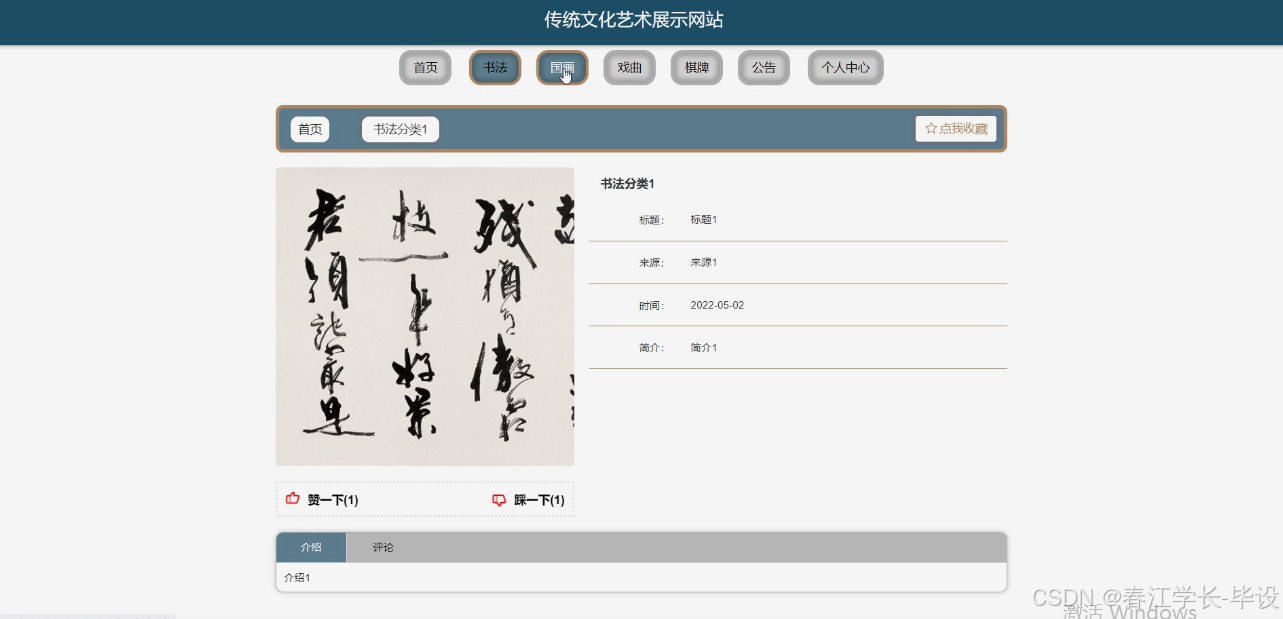This screenshot has width=1283, height=619.
Task: Click the thumbs-down dislike icon
Action: [x=499, y=500]
